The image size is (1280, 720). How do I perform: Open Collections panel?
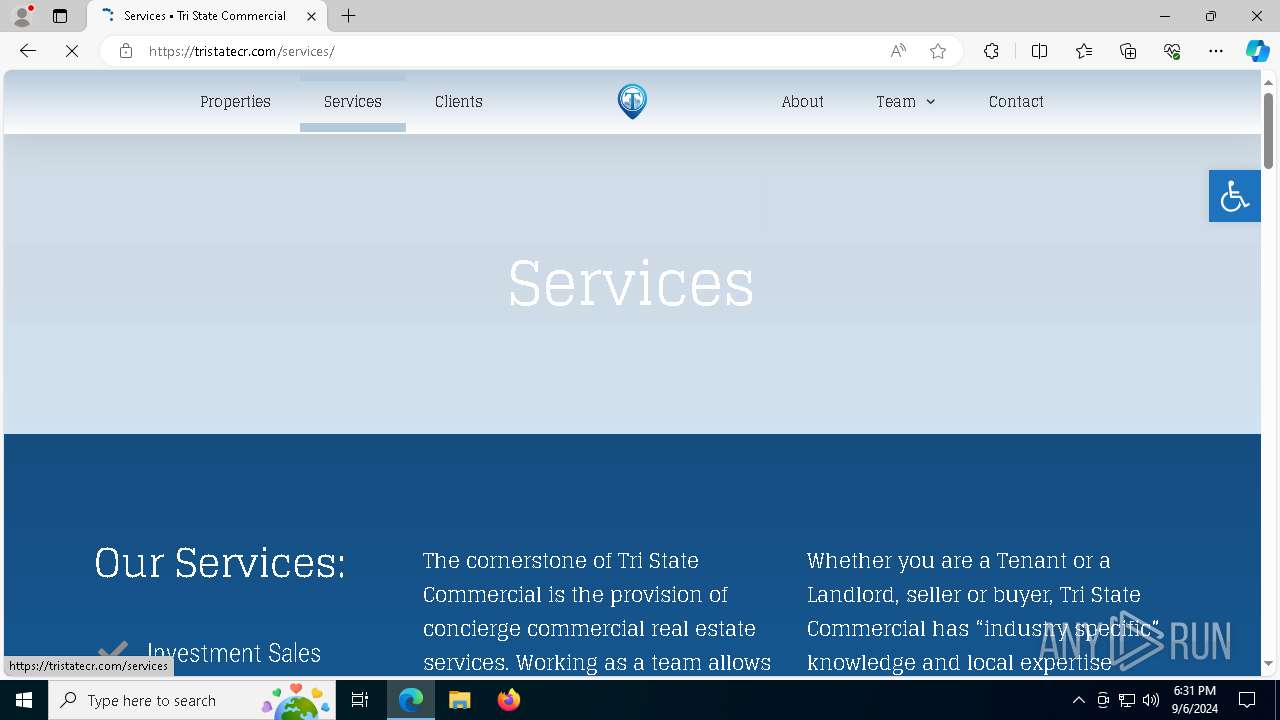coord(1128,51)
